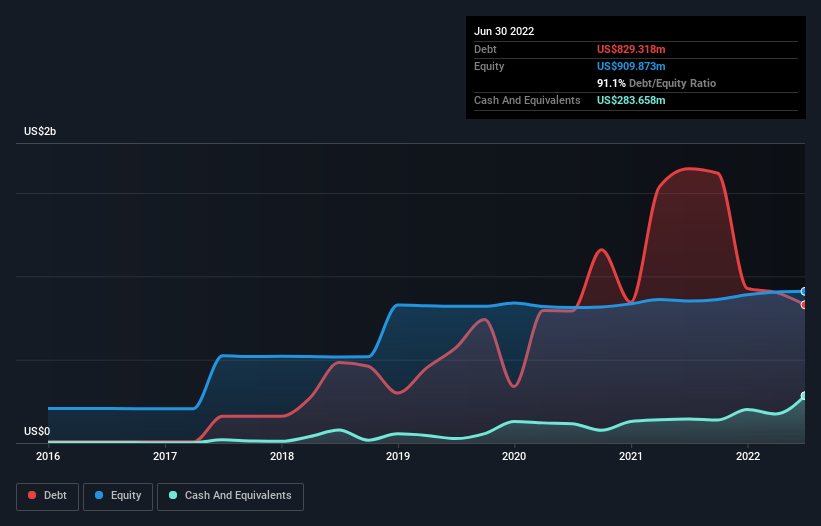The width and height of the screenshot is (821, 526).
Task: Click the US$829.318m debt value
Action: [631, 49]
